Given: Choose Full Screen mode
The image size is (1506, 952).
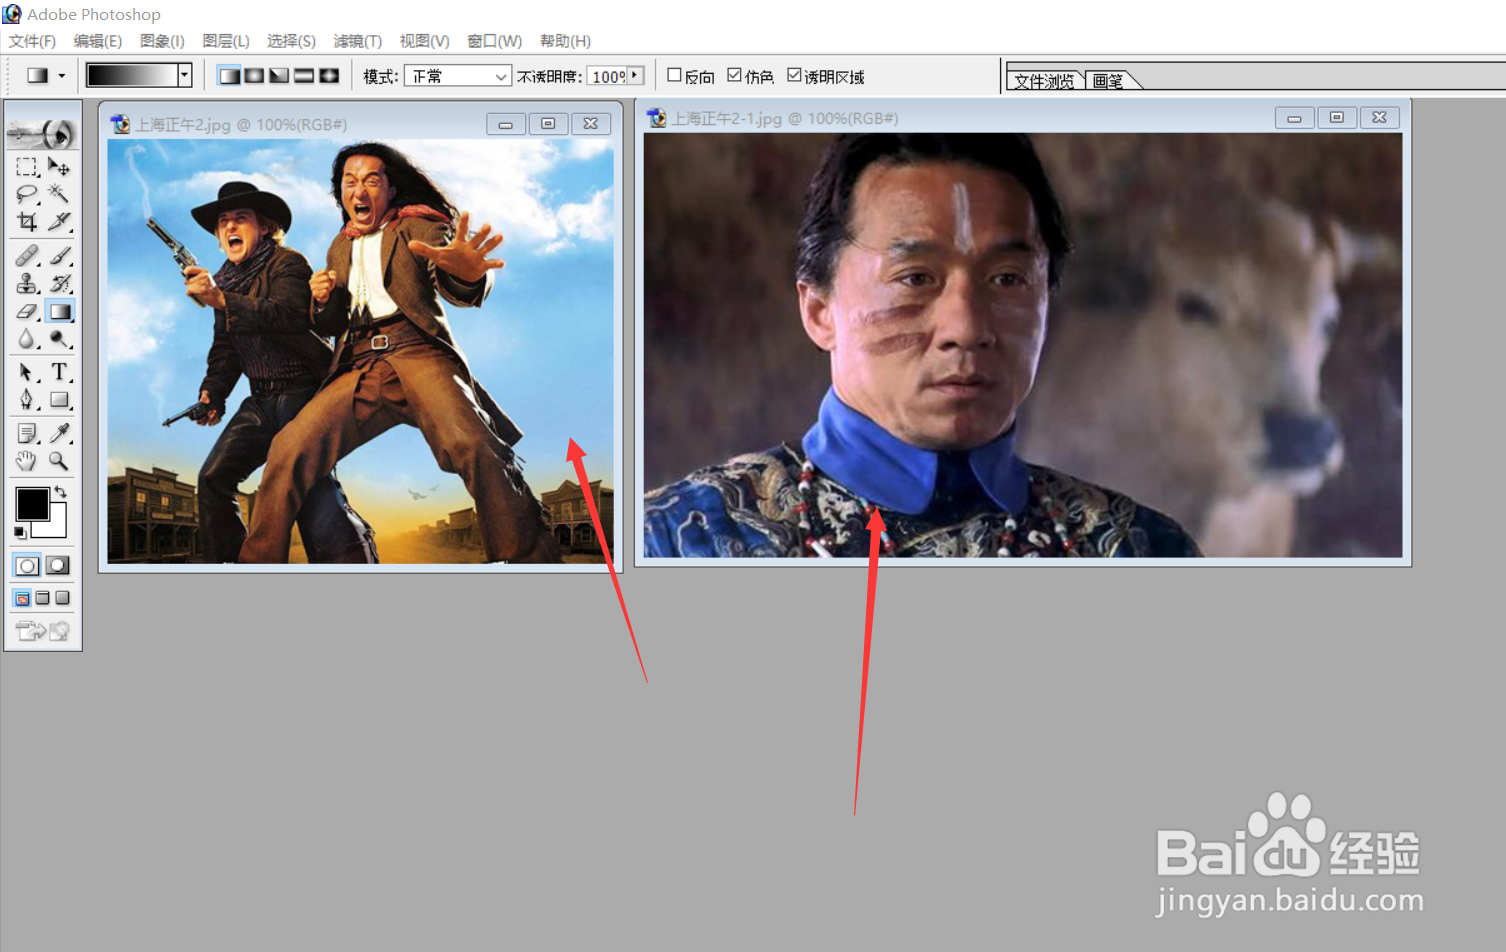Looking at the screenshot, I should [x=62, y=598].
